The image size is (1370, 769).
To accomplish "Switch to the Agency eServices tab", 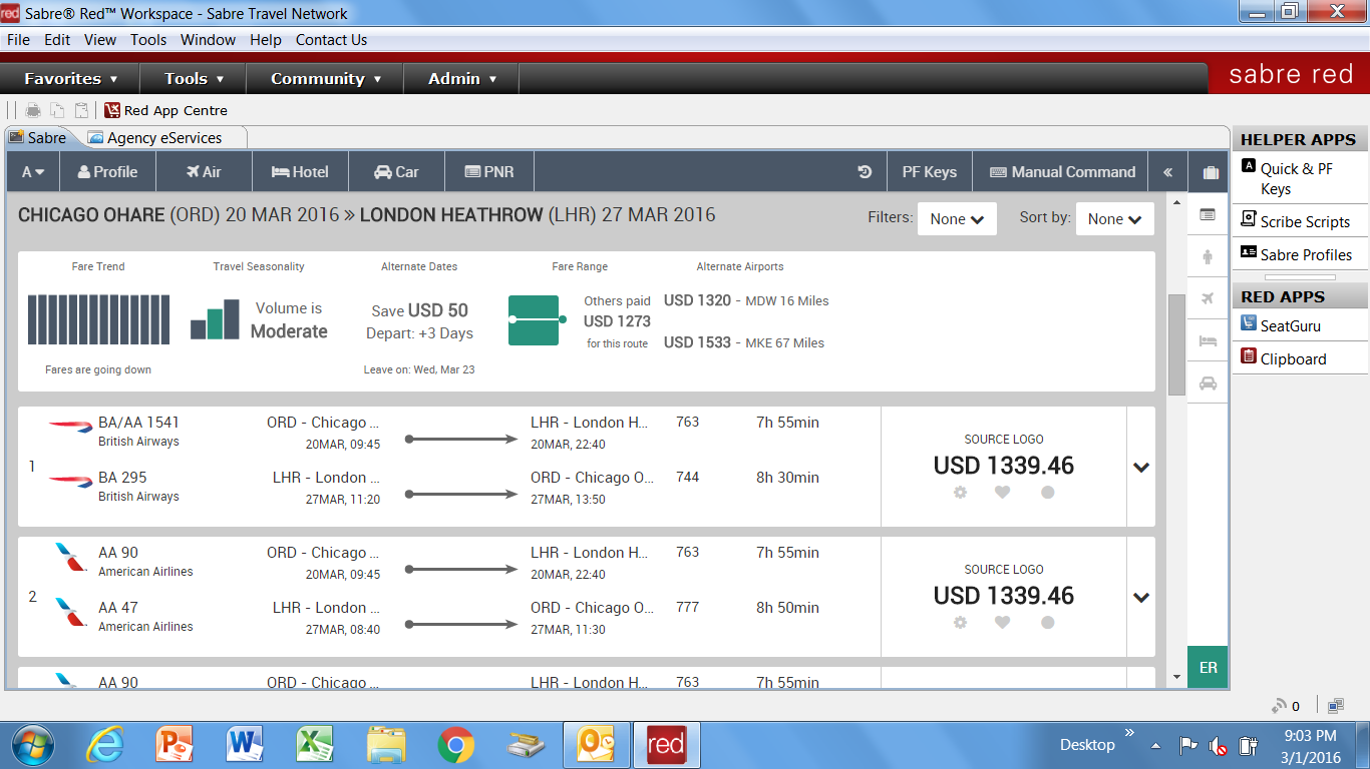I will pyautogui.click(x=164, y=138).
